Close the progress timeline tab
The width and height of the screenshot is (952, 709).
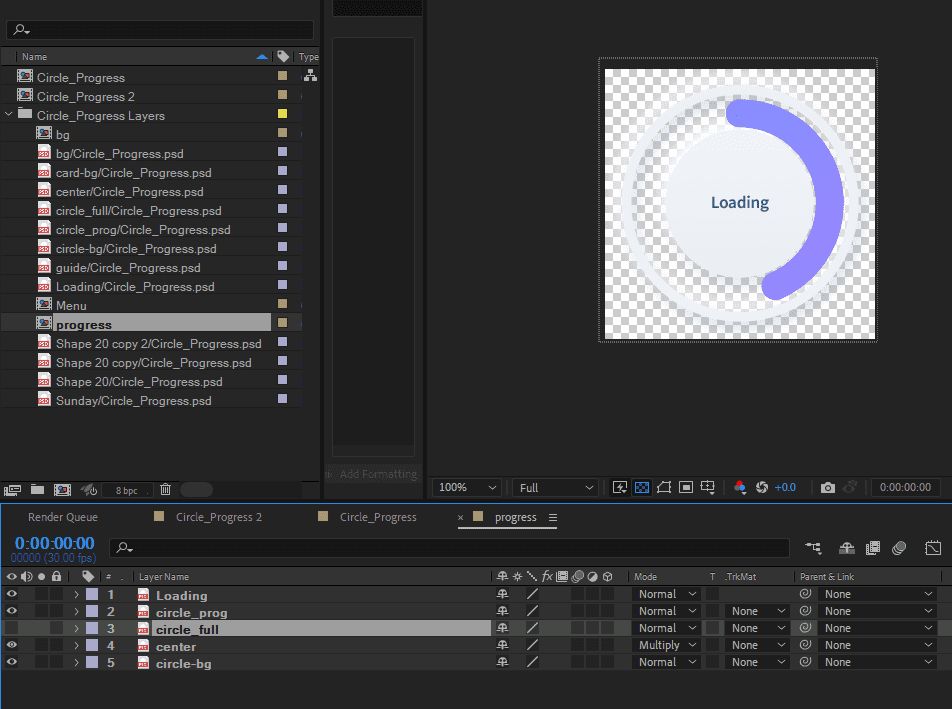460,517
